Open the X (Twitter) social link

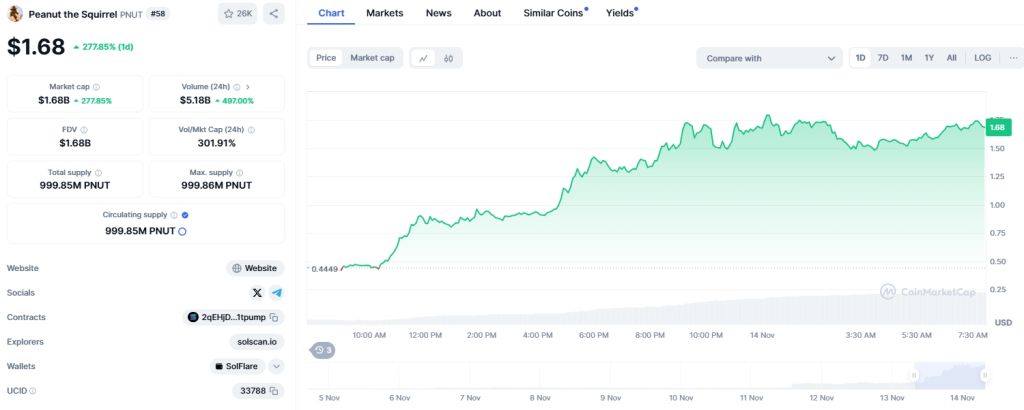point(257,292)
